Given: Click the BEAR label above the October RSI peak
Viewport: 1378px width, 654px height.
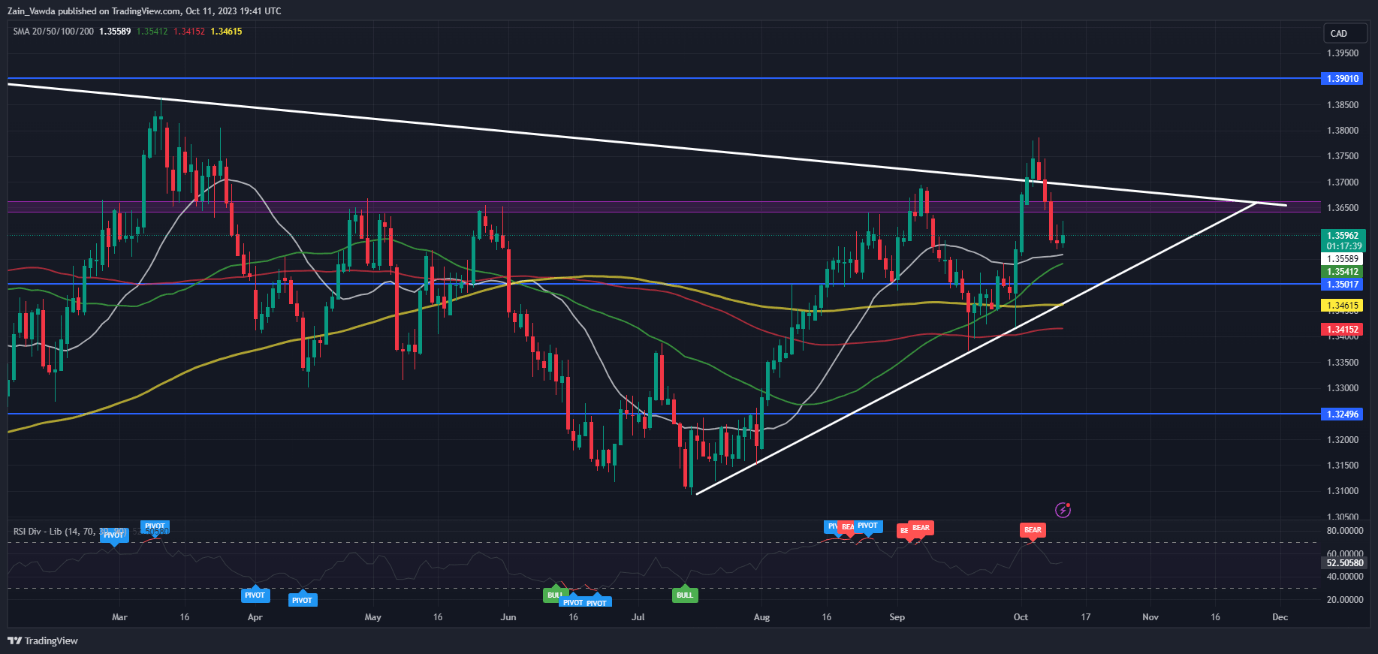Looking at the screenshot, I should (x=1033, y=528).
